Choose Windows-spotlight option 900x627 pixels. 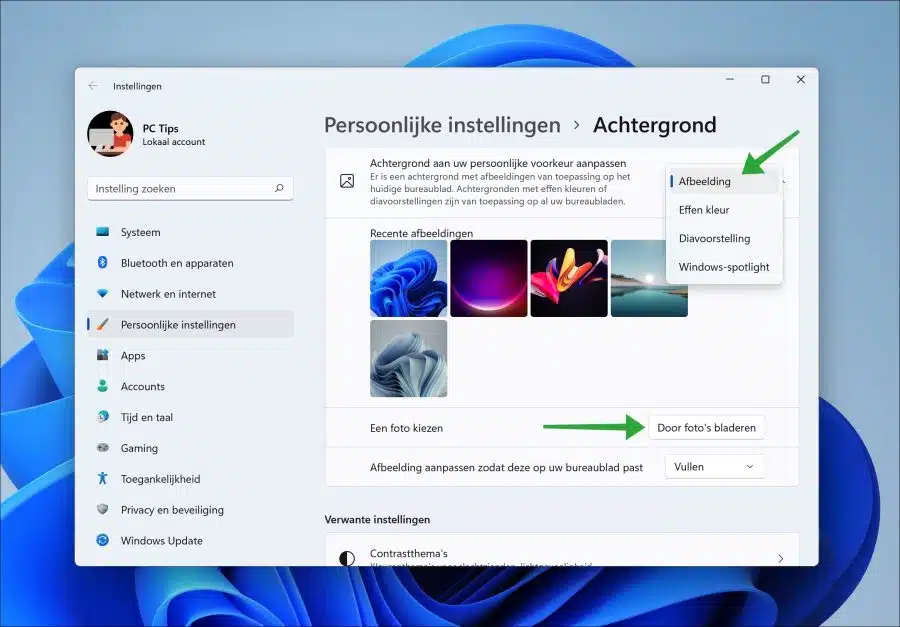[724, 267]
